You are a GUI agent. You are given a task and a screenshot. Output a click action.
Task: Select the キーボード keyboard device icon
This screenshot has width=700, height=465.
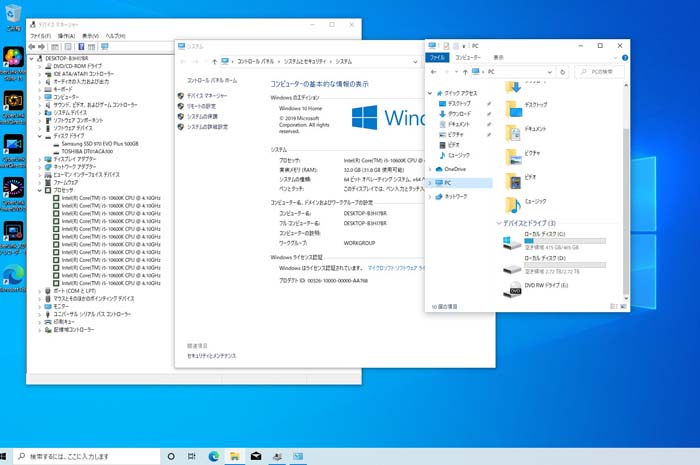[48, 89]
